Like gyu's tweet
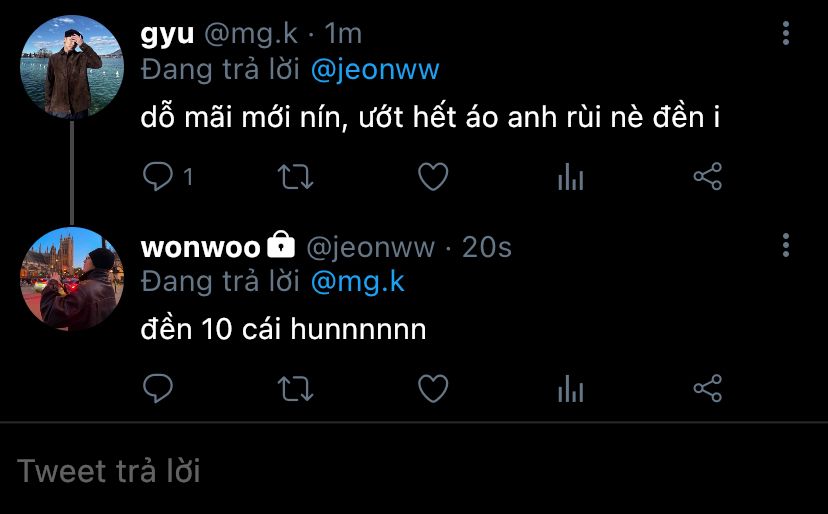This screenshot has width=828, height=514. [x=432, y=177]
